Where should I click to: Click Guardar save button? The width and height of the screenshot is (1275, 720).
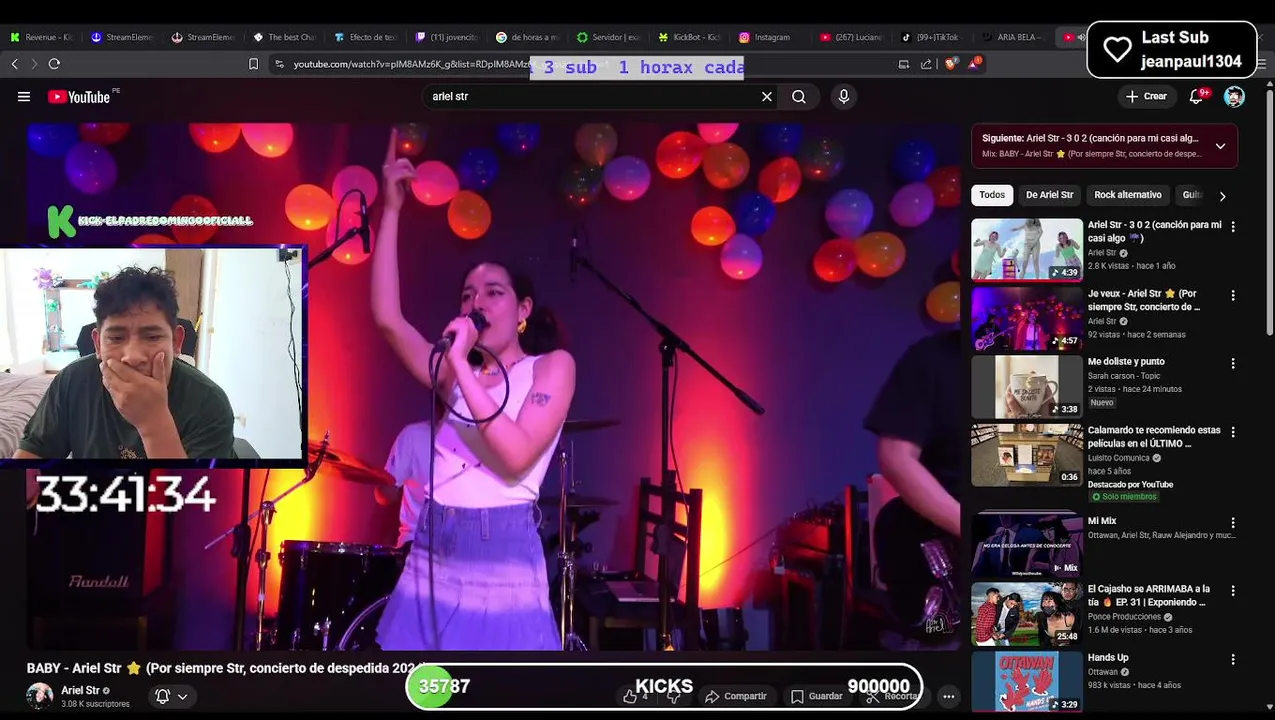click(x=817, y=696)
